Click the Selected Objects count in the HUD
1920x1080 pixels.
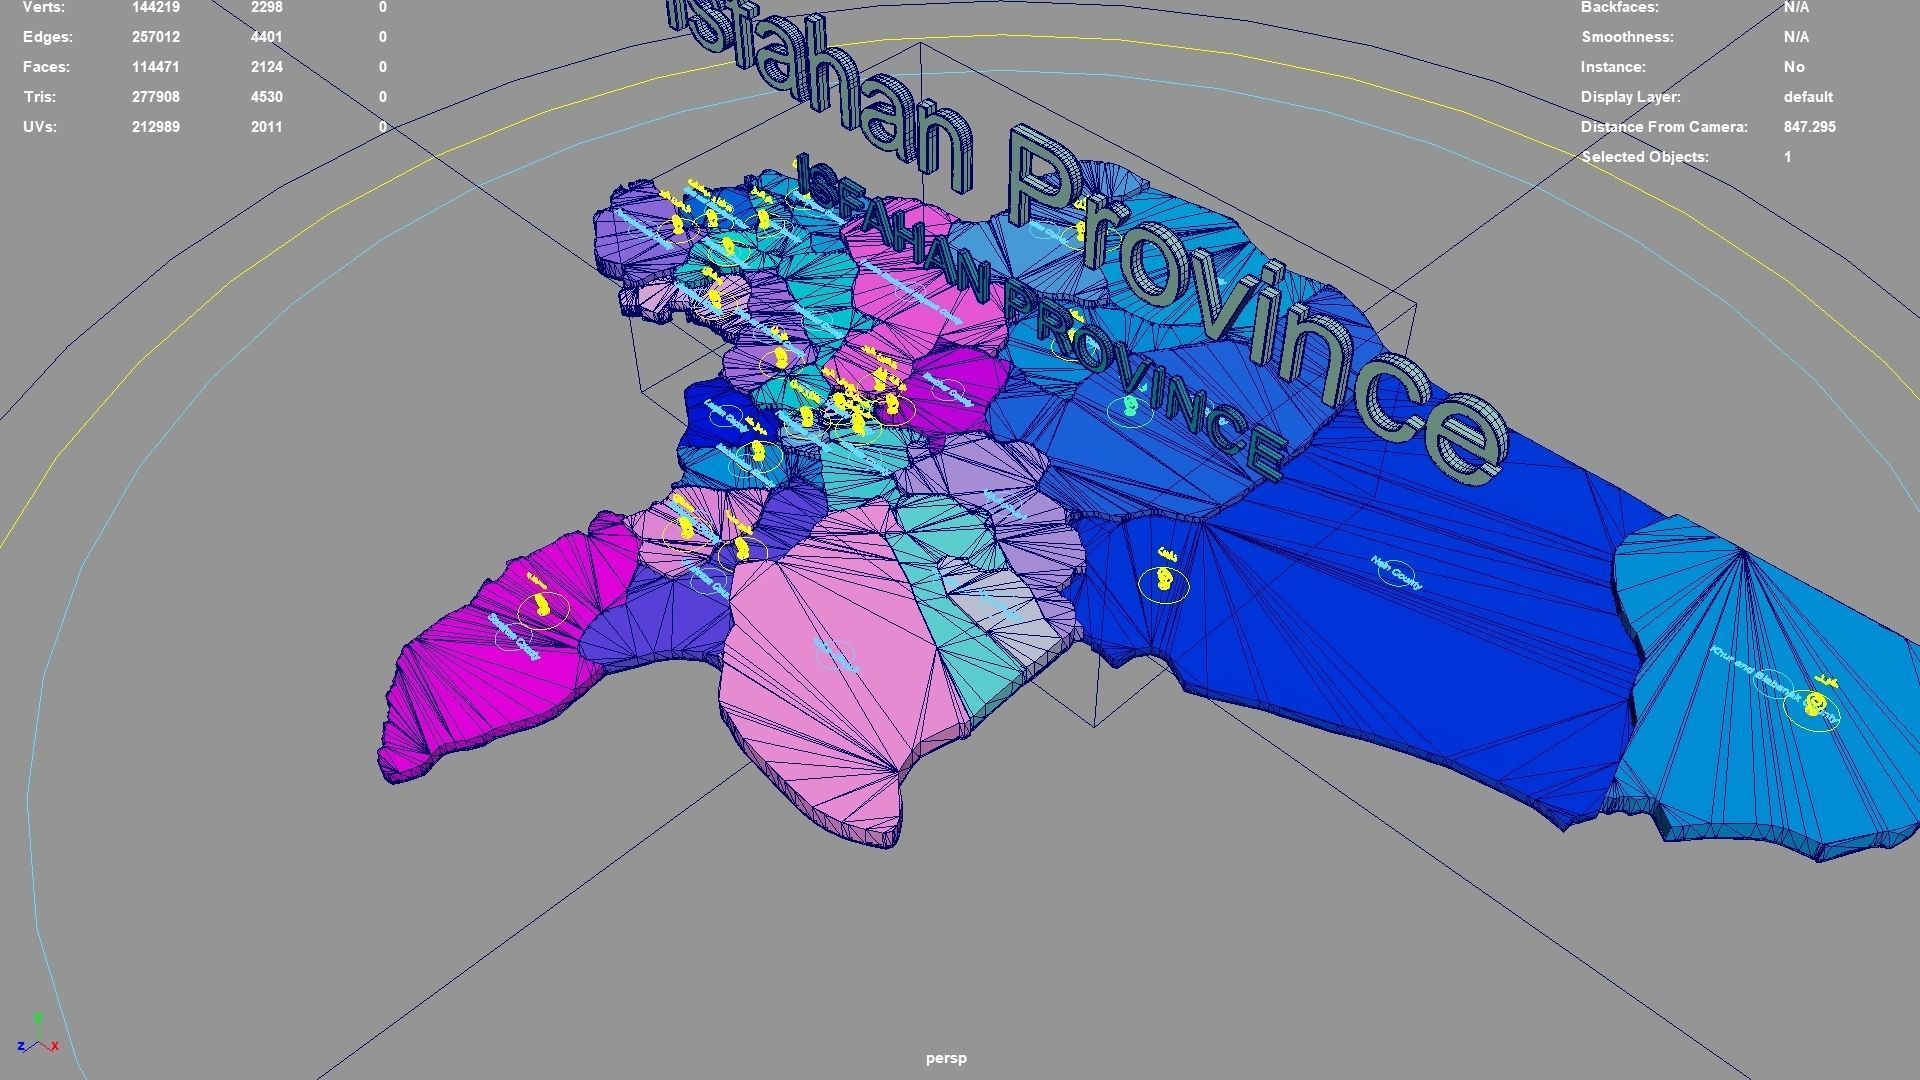tap(1787, 157)
